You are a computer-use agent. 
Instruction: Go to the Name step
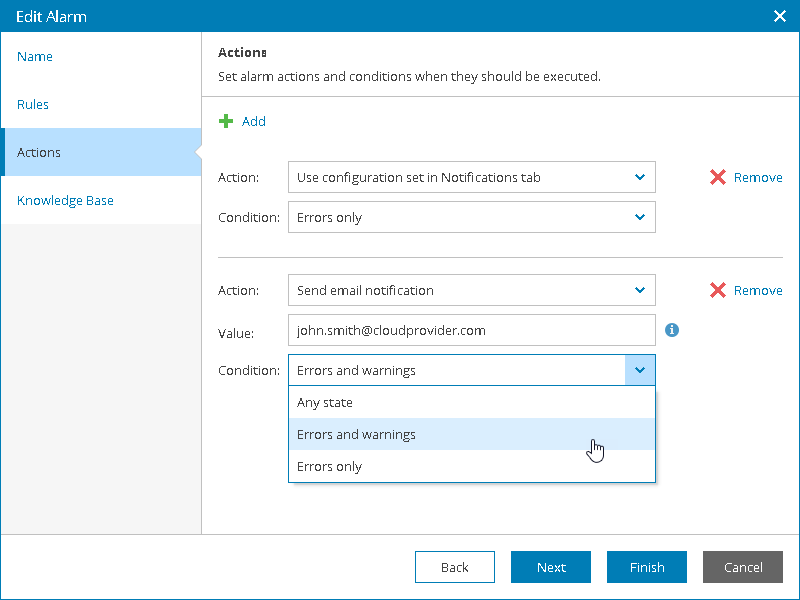(x=35, y=57)
